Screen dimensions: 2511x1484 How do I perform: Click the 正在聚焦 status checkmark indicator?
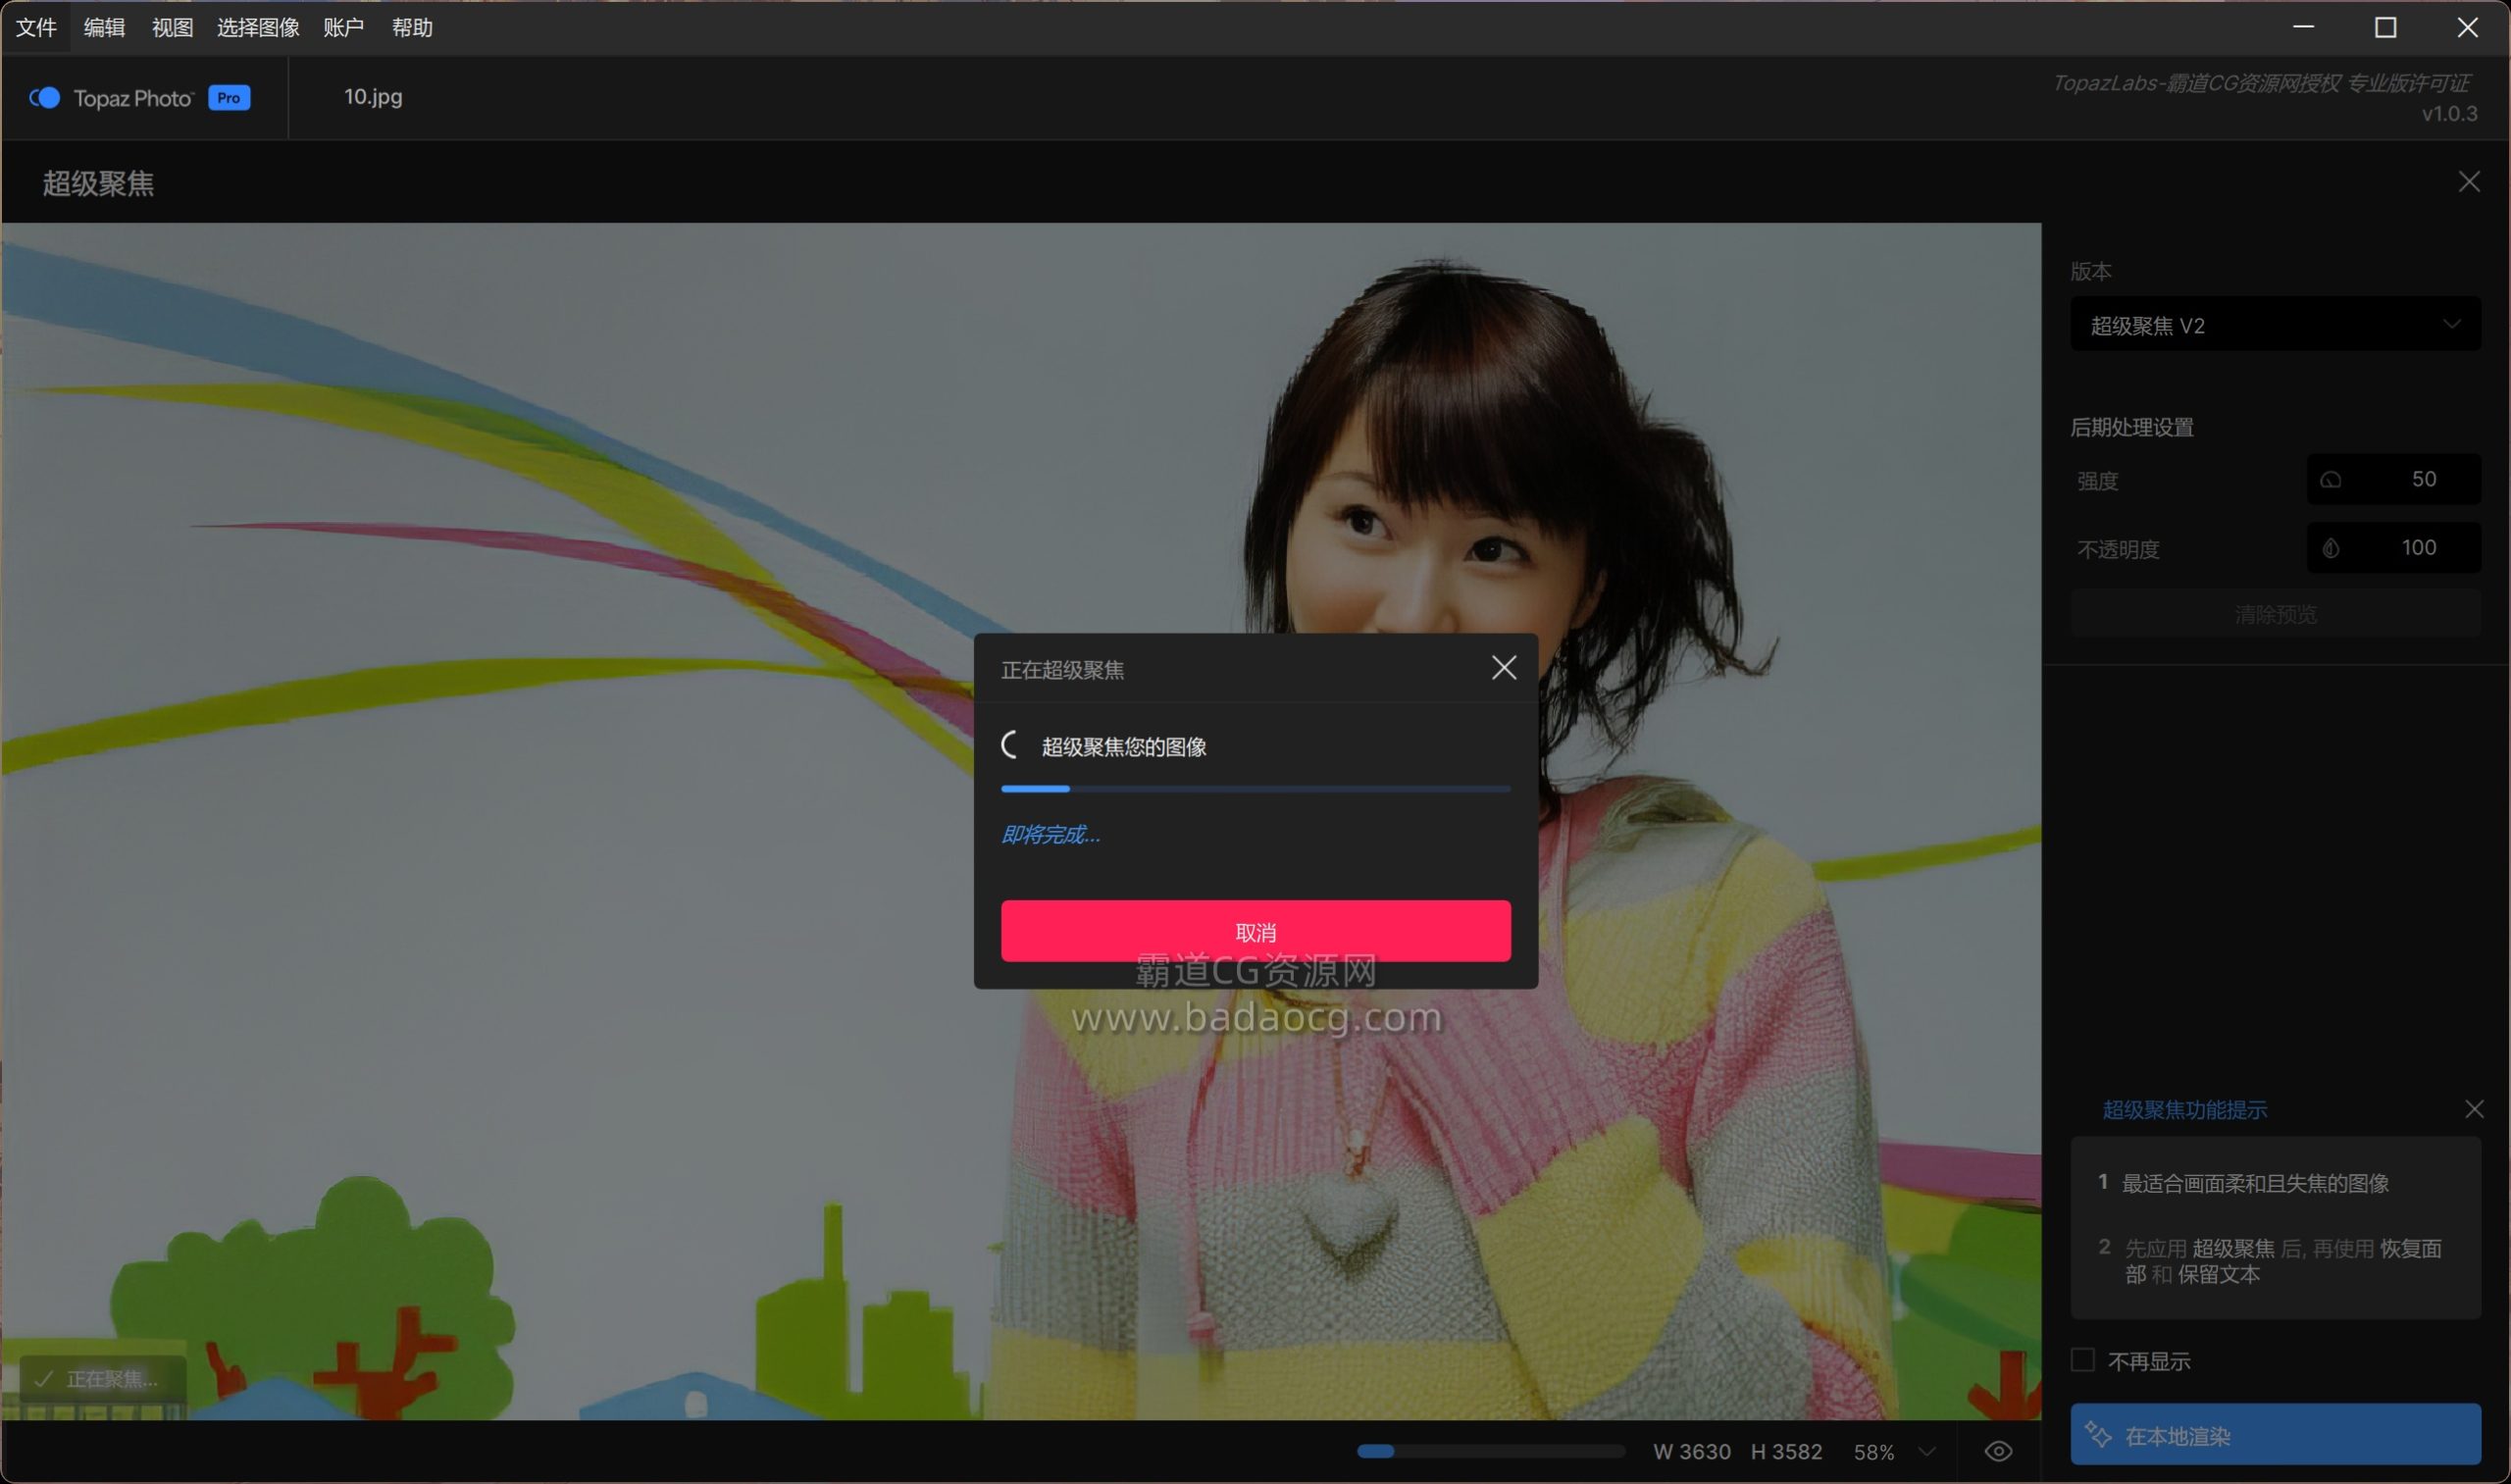[x=43, y=1379]
